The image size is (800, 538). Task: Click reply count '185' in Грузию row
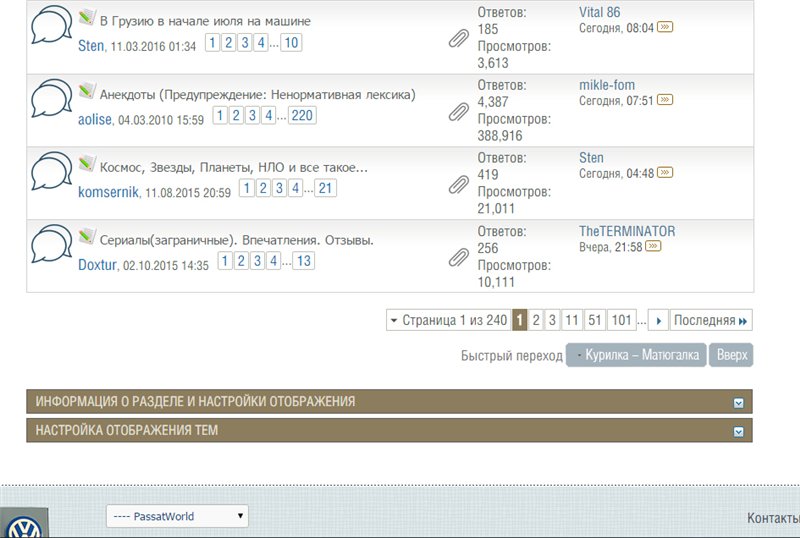[x=488, y=29]
